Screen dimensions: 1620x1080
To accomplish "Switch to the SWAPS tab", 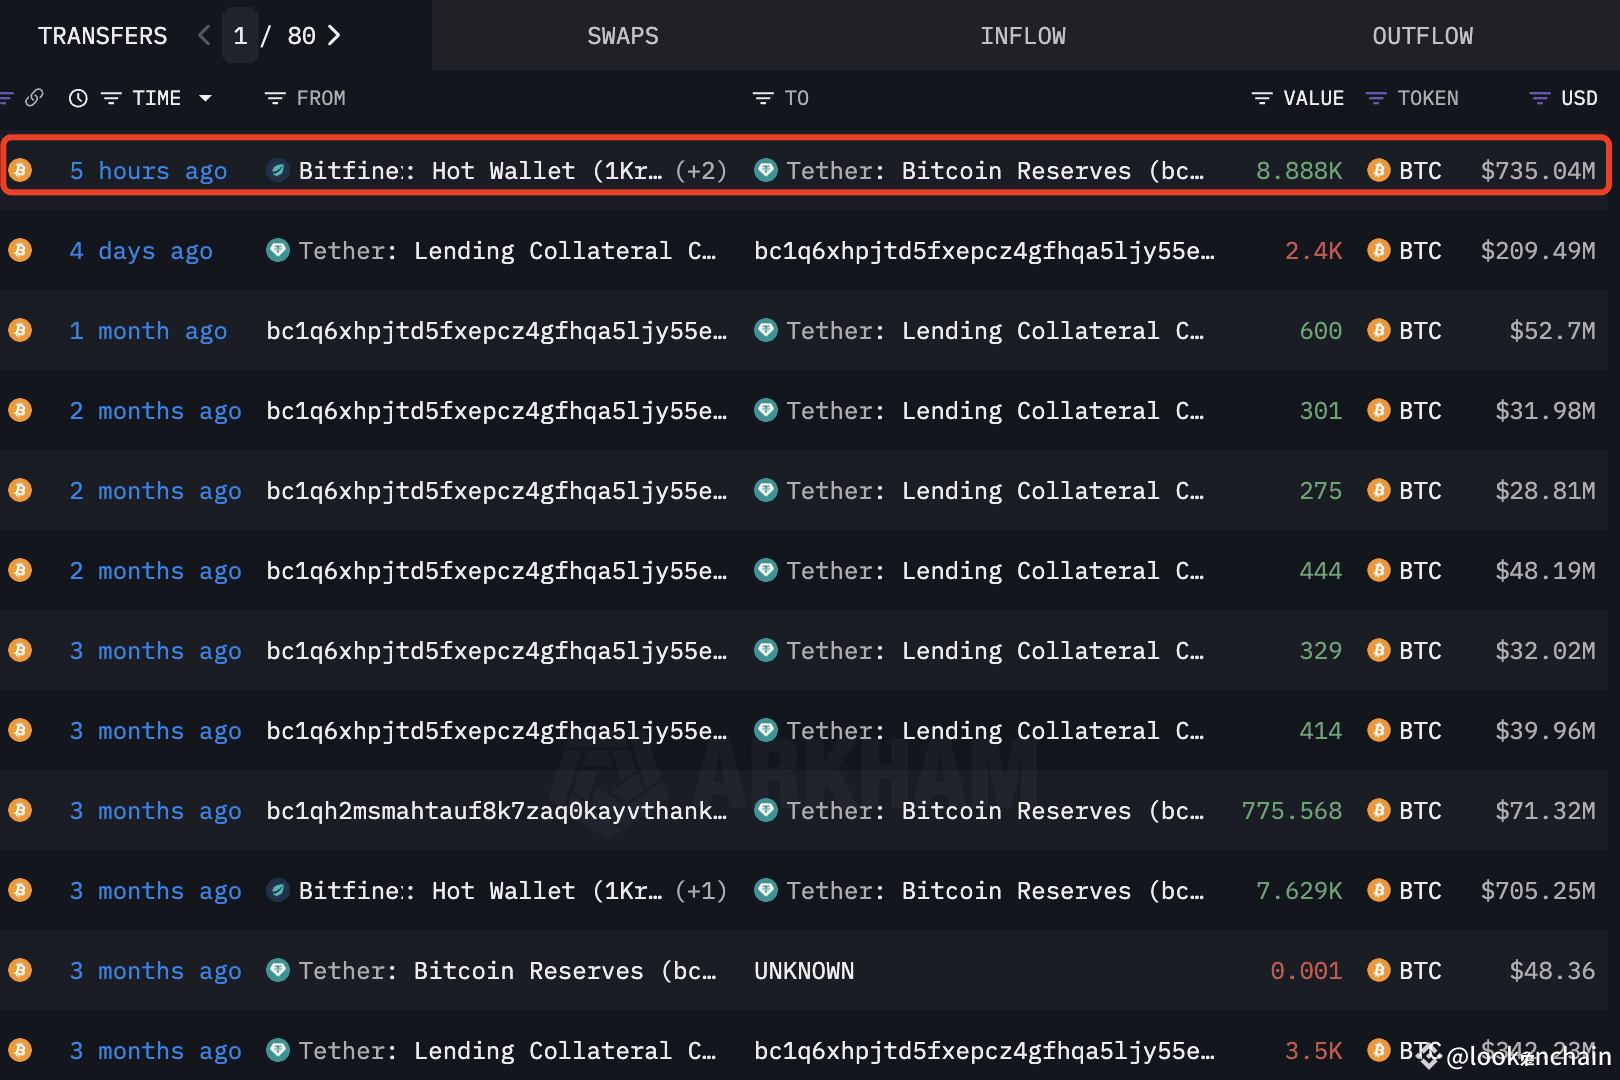I will point(622,35).
